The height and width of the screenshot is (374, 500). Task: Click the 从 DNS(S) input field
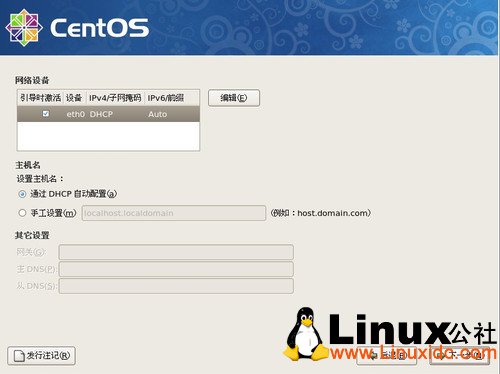tap(176, 286)
